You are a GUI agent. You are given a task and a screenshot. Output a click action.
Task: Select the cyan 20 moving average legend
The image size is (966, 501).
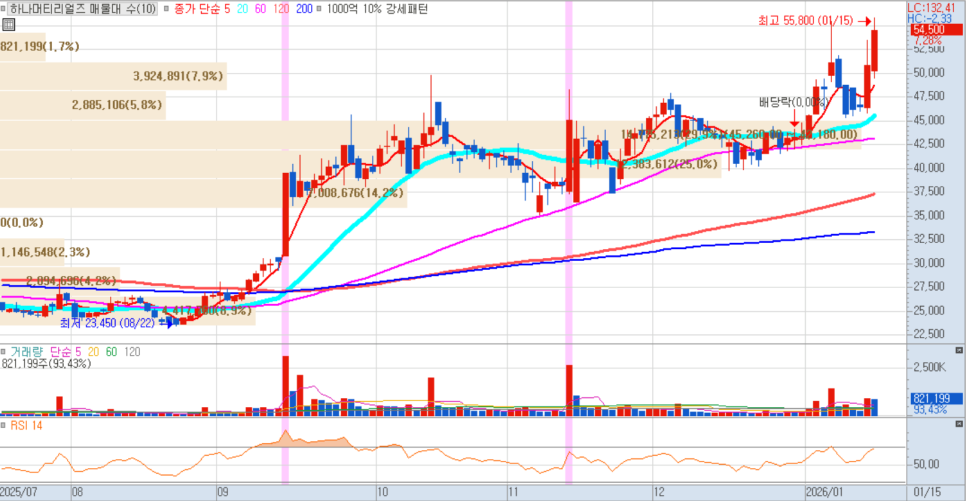click(242, 9)
